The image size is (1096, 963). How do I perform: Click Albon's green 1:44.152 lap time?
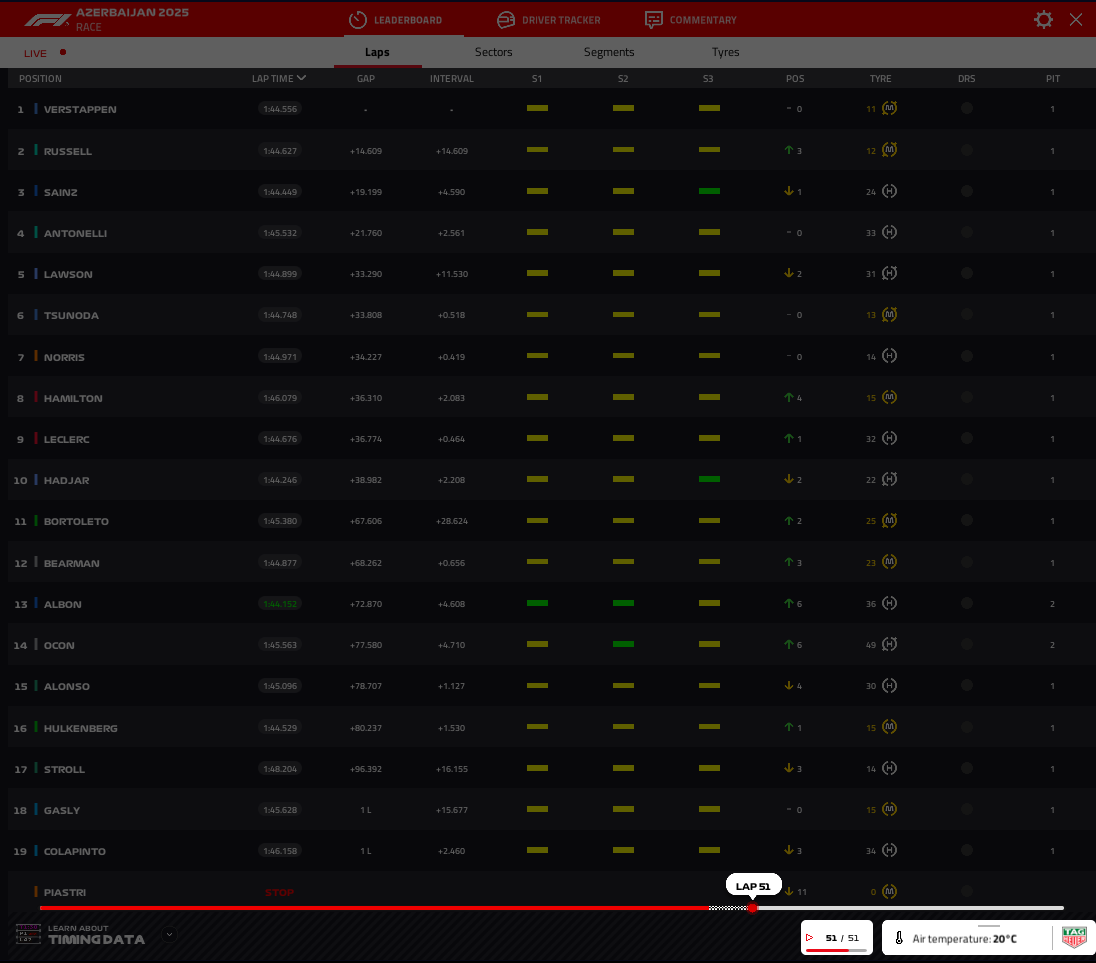point(280,604)
